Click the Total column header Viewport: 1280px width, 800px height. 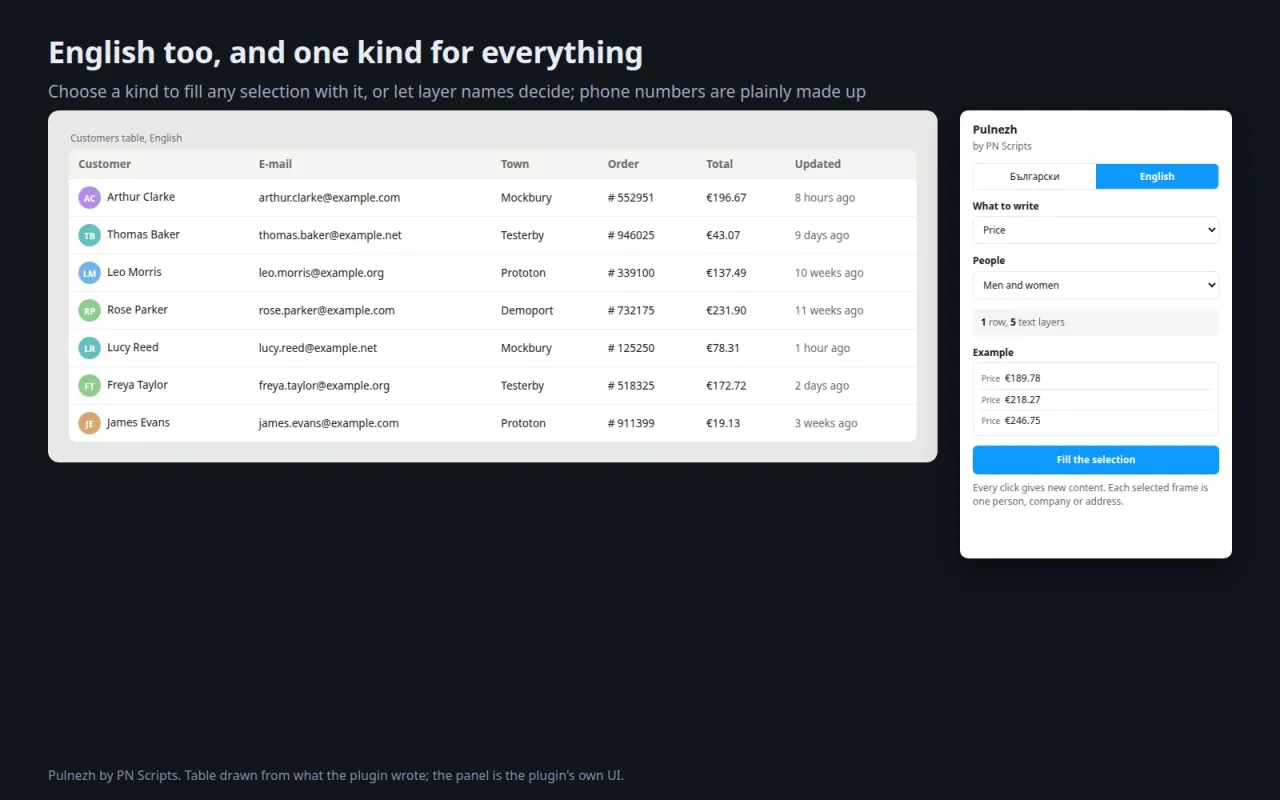[x=719, y=164]
